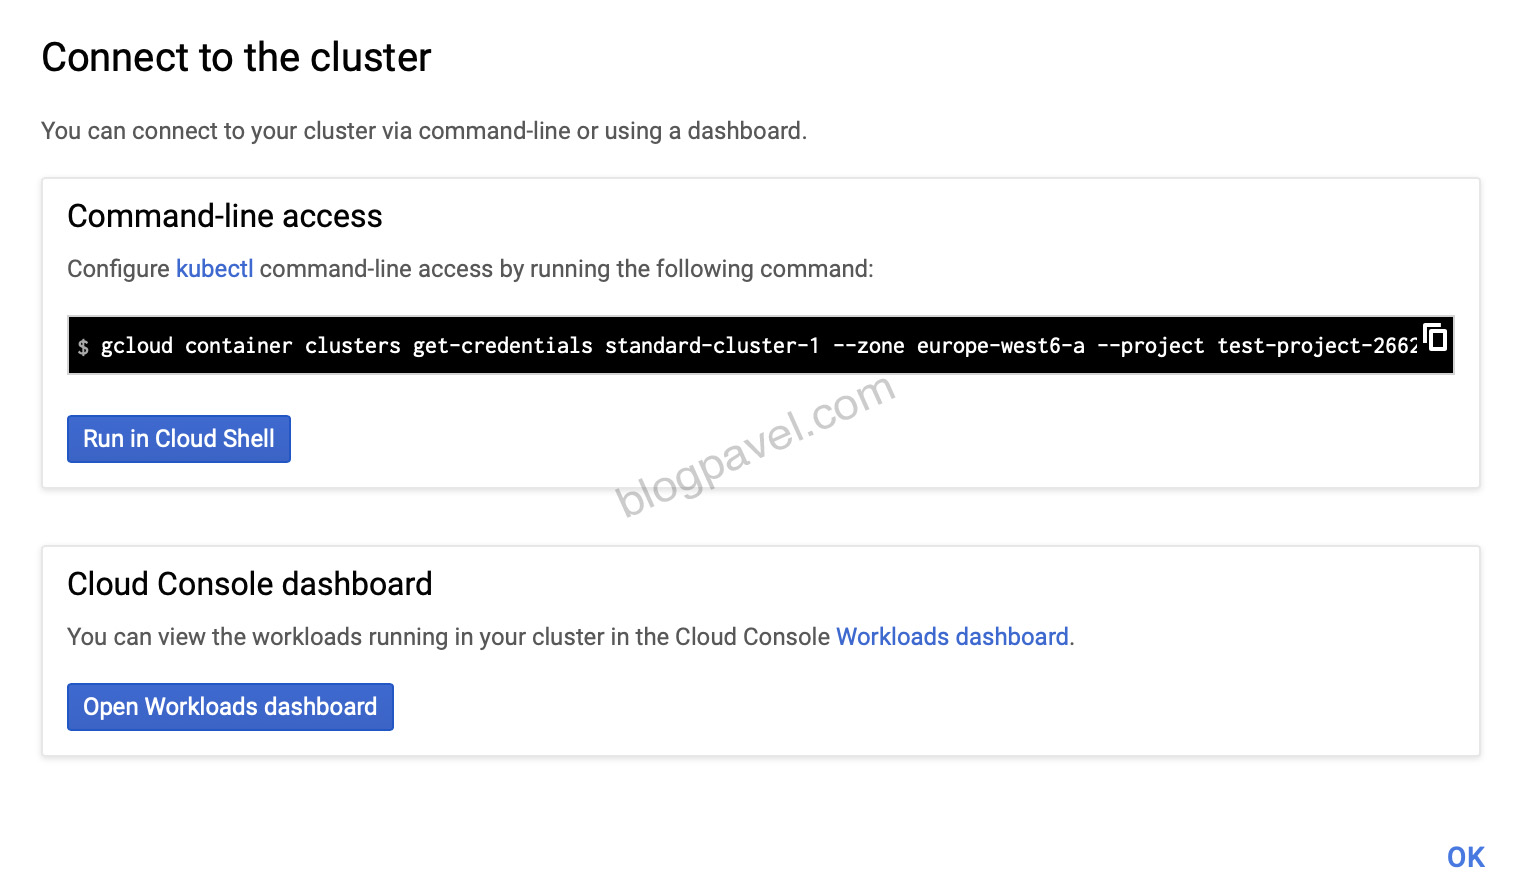1516x896 pixels.
Task: Open the kubectl documentation link
Action: [214, 269]
